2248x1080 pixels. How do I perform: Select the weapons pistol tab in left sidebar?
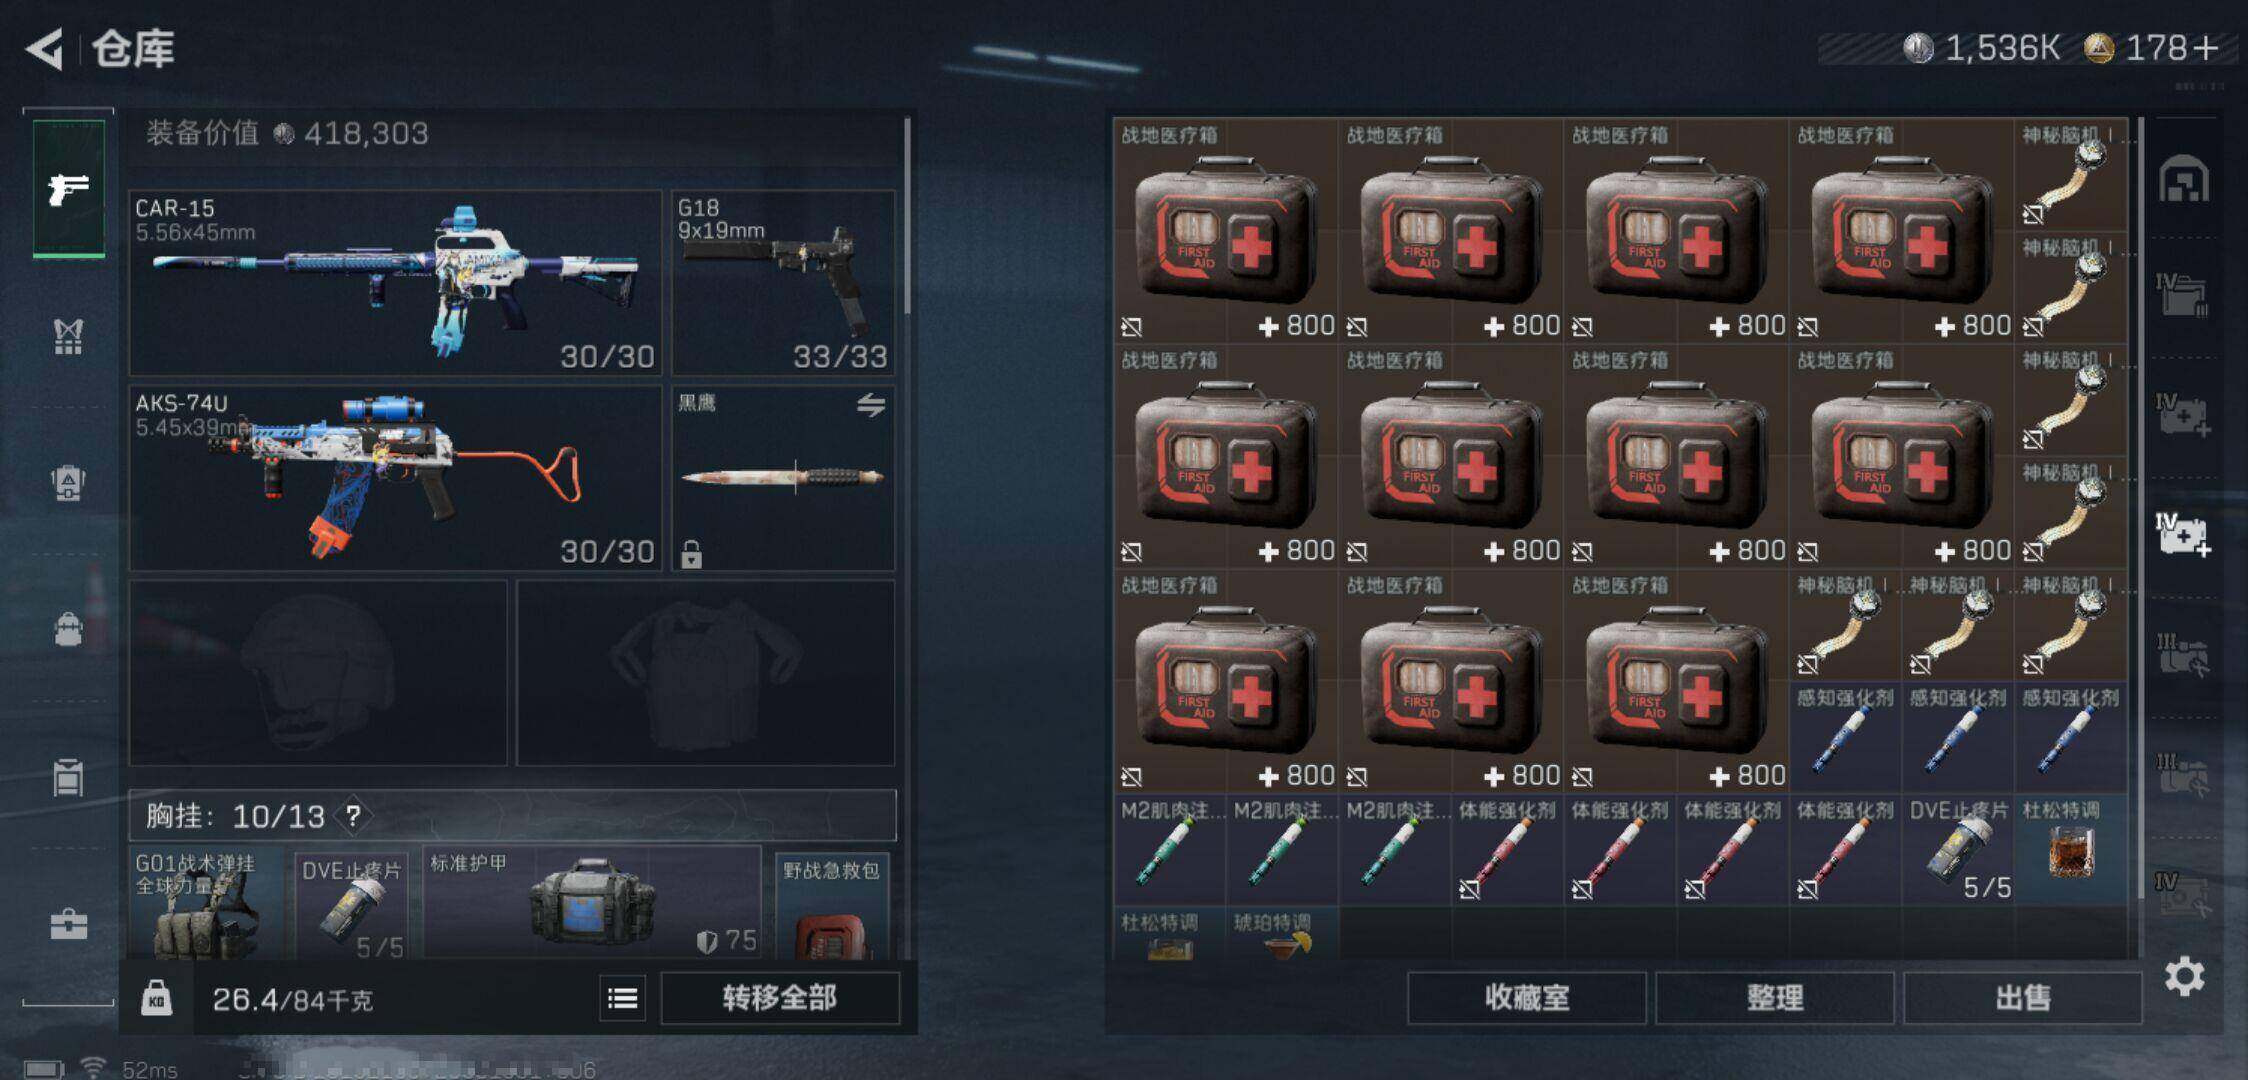[68, 188]
